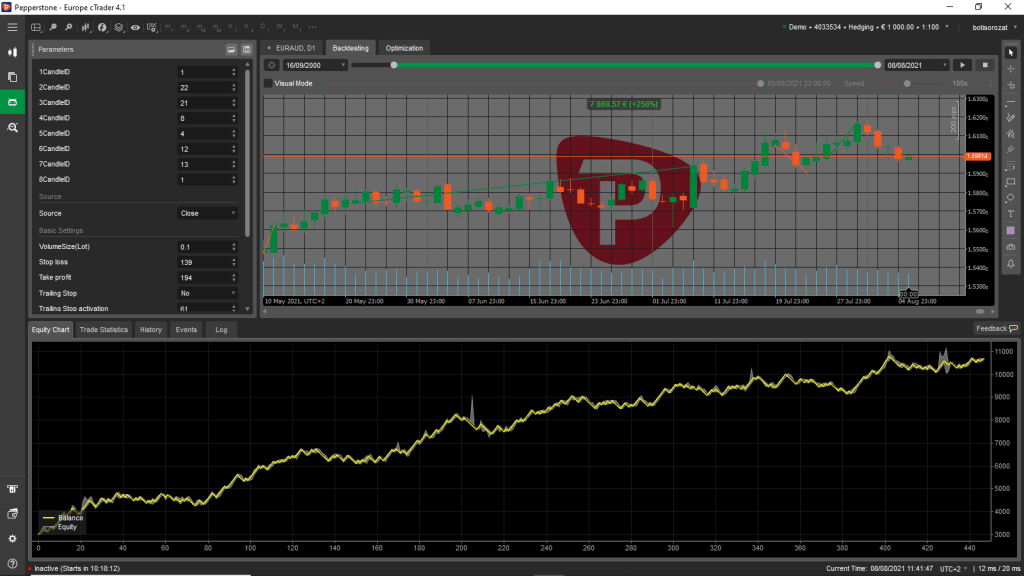This screenshot has height=576, width=1024.
Task: Start the backtest with play button
Action: point(964,65)
